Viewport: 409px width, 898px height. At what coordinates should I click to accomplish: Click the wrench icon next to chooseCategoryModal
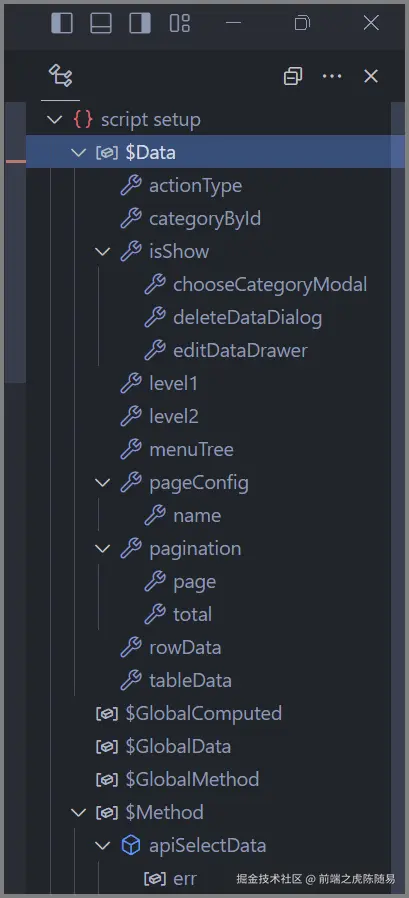(155, 285)
